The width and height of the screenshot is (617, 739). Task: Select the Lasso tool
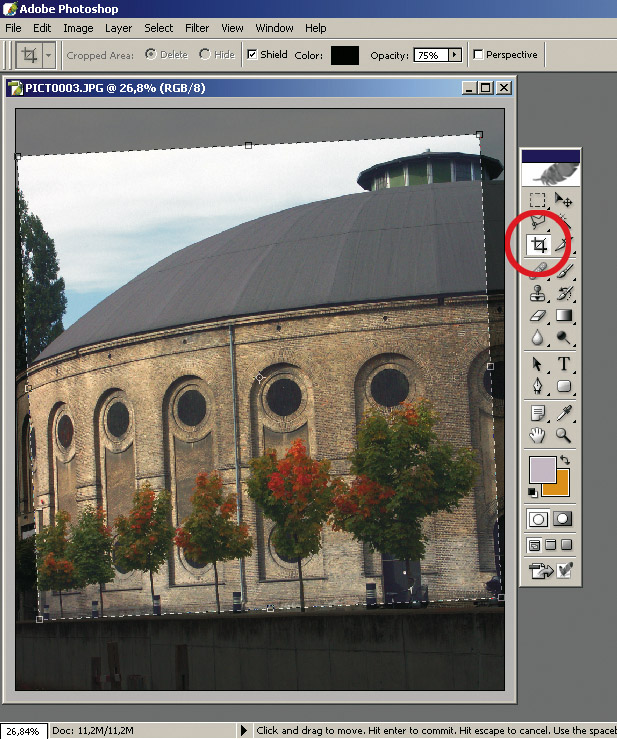click(537, 222)
